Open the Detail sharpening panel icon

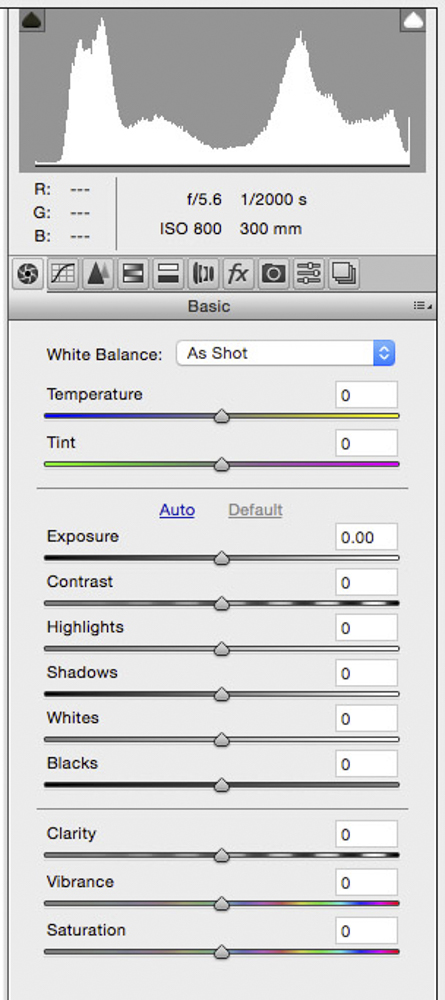98,274
